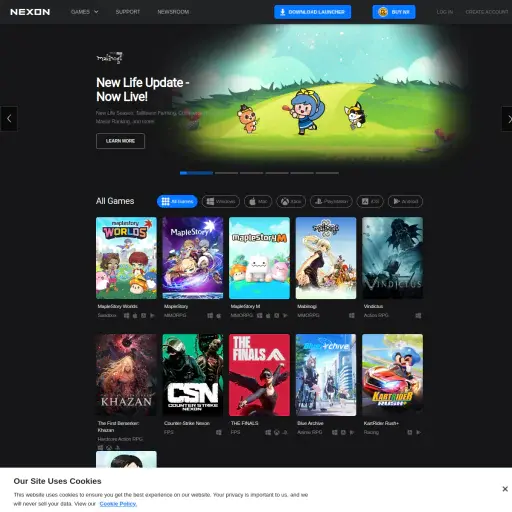Click the MapleStory Worlds title text

[x=117, y=306]
